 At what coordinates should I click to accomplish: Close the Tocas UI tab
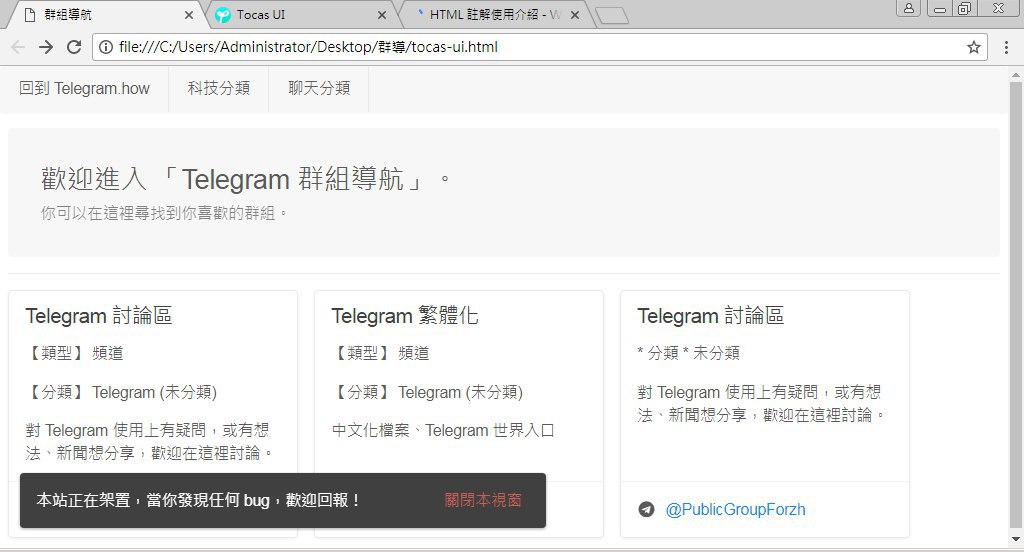click(382, 15)
